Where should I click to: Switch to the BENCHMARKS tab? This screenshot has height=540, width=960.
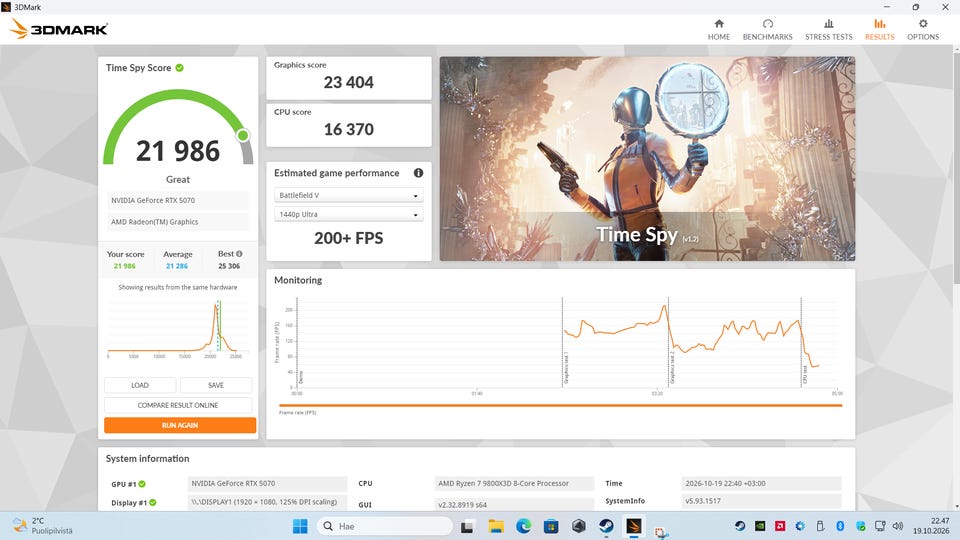click(x=767, y=29)
